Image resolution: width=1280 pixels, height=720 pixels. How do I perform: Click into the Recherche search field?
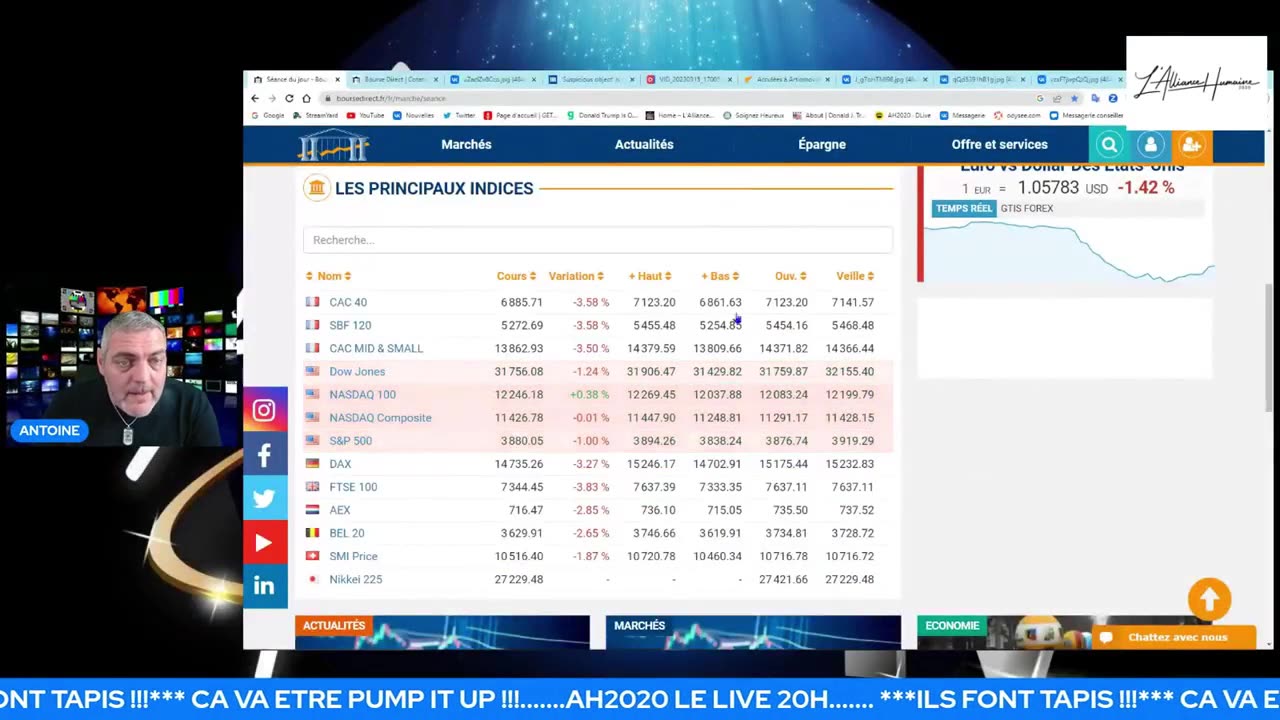click(598, 240)
